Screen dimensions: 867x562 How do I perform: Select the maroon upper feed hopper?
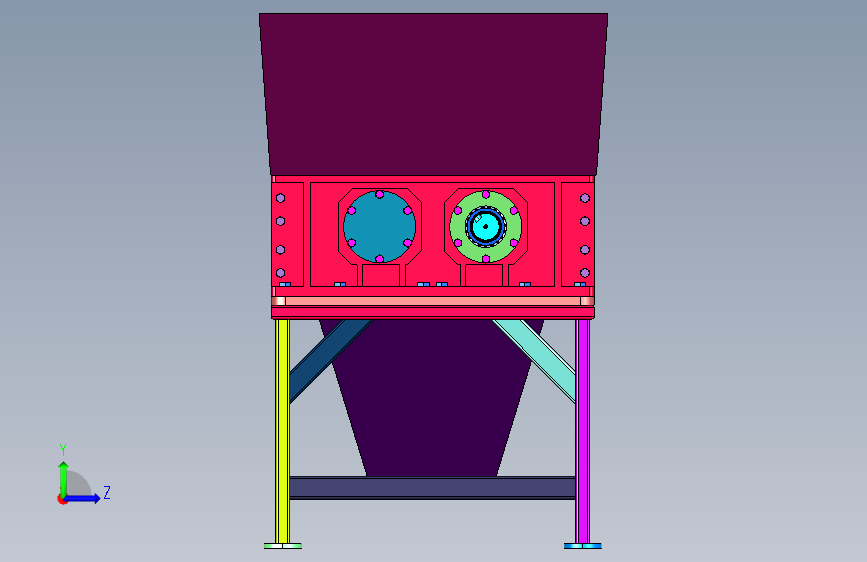[434, 94]
